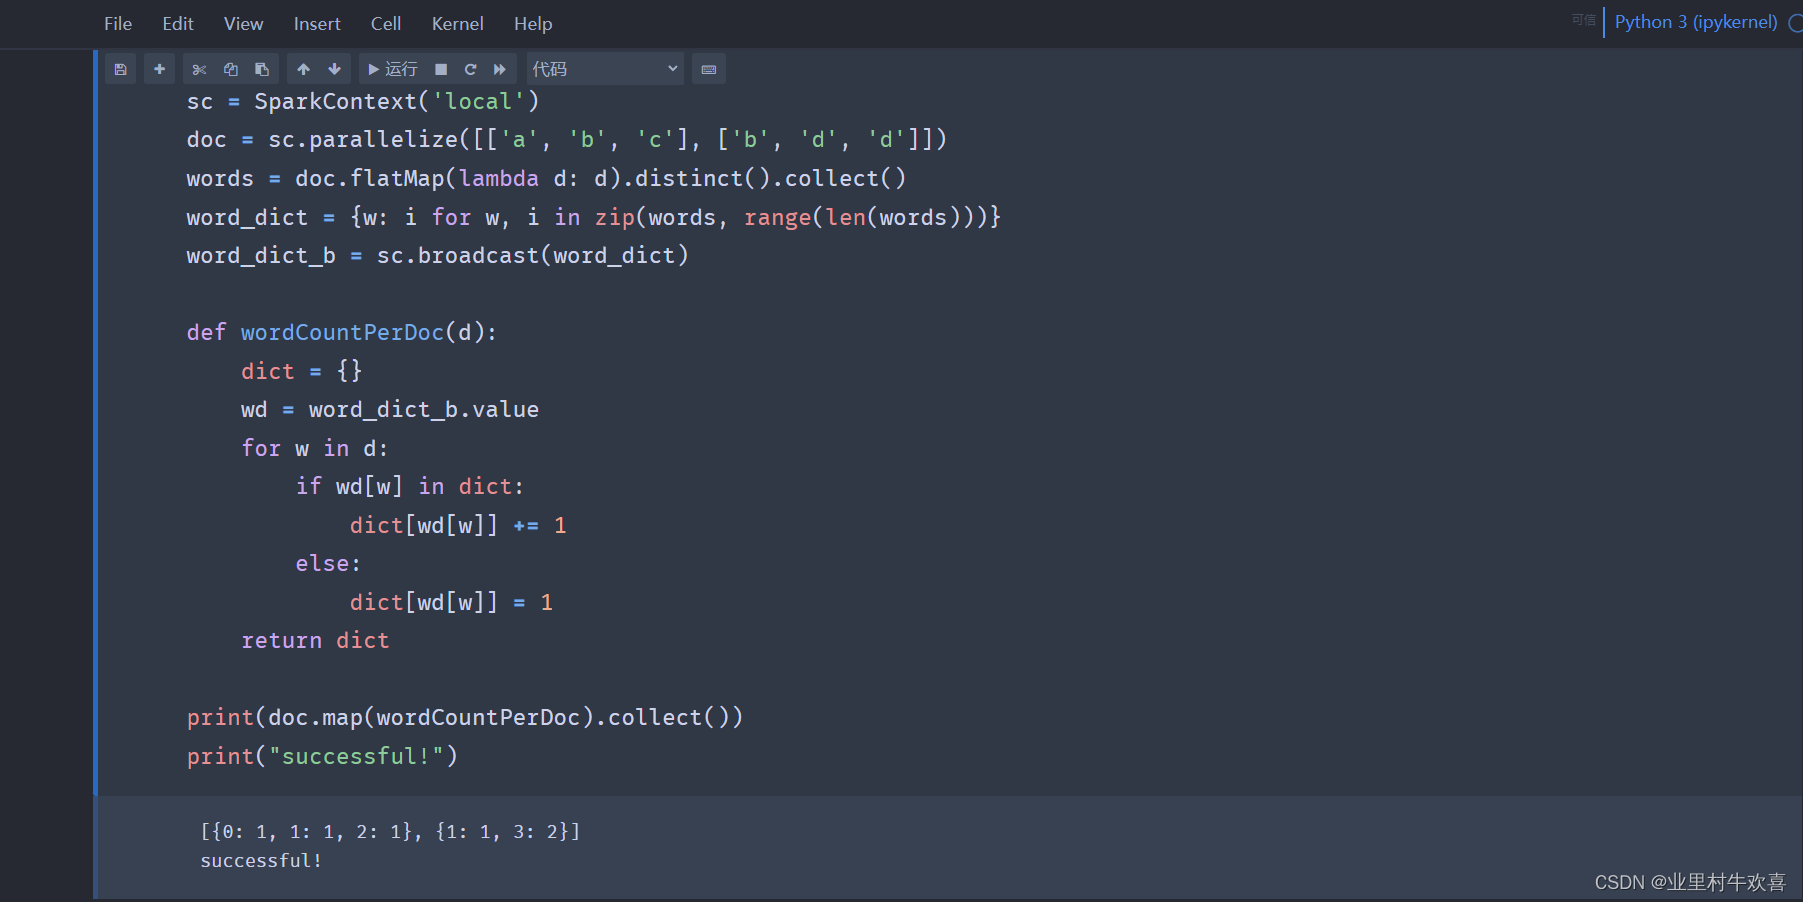The image size is (1803, 902).
Task: Restart kernel and run all cells icon
Action: (x=500, y=69)
